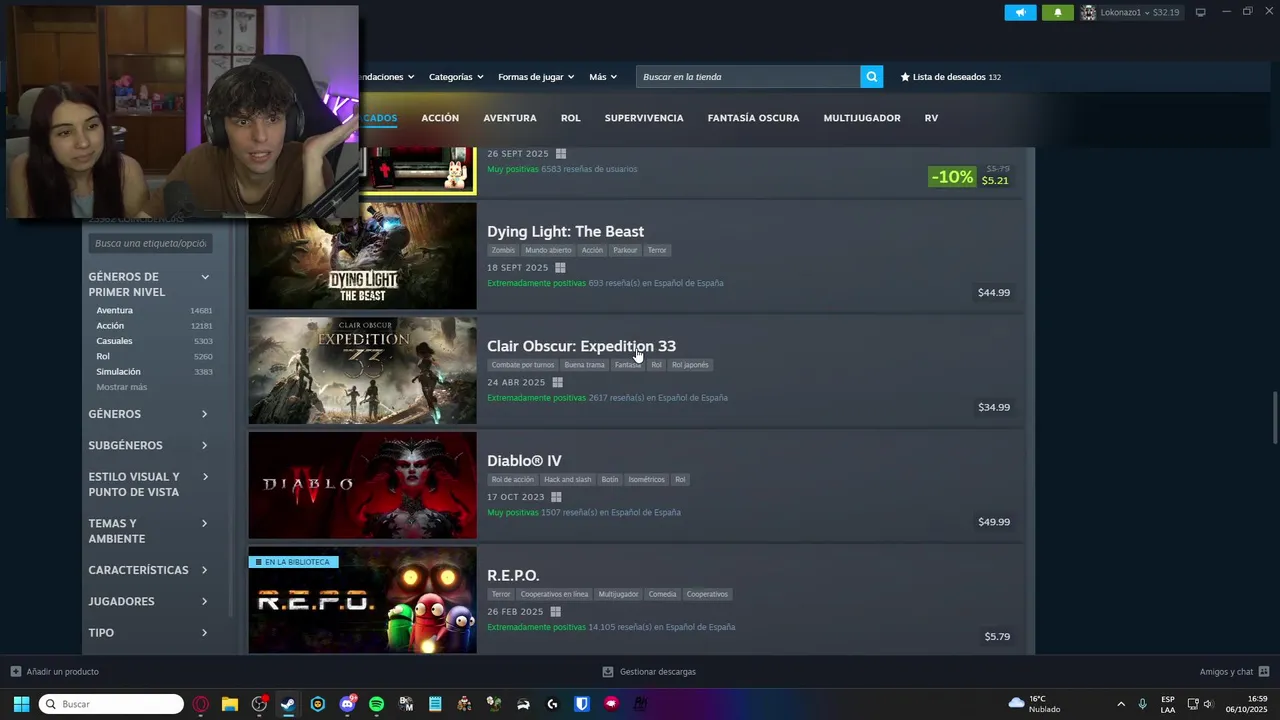
Task: Click the Busca una etiqueta input field
Action: (150, 243)
